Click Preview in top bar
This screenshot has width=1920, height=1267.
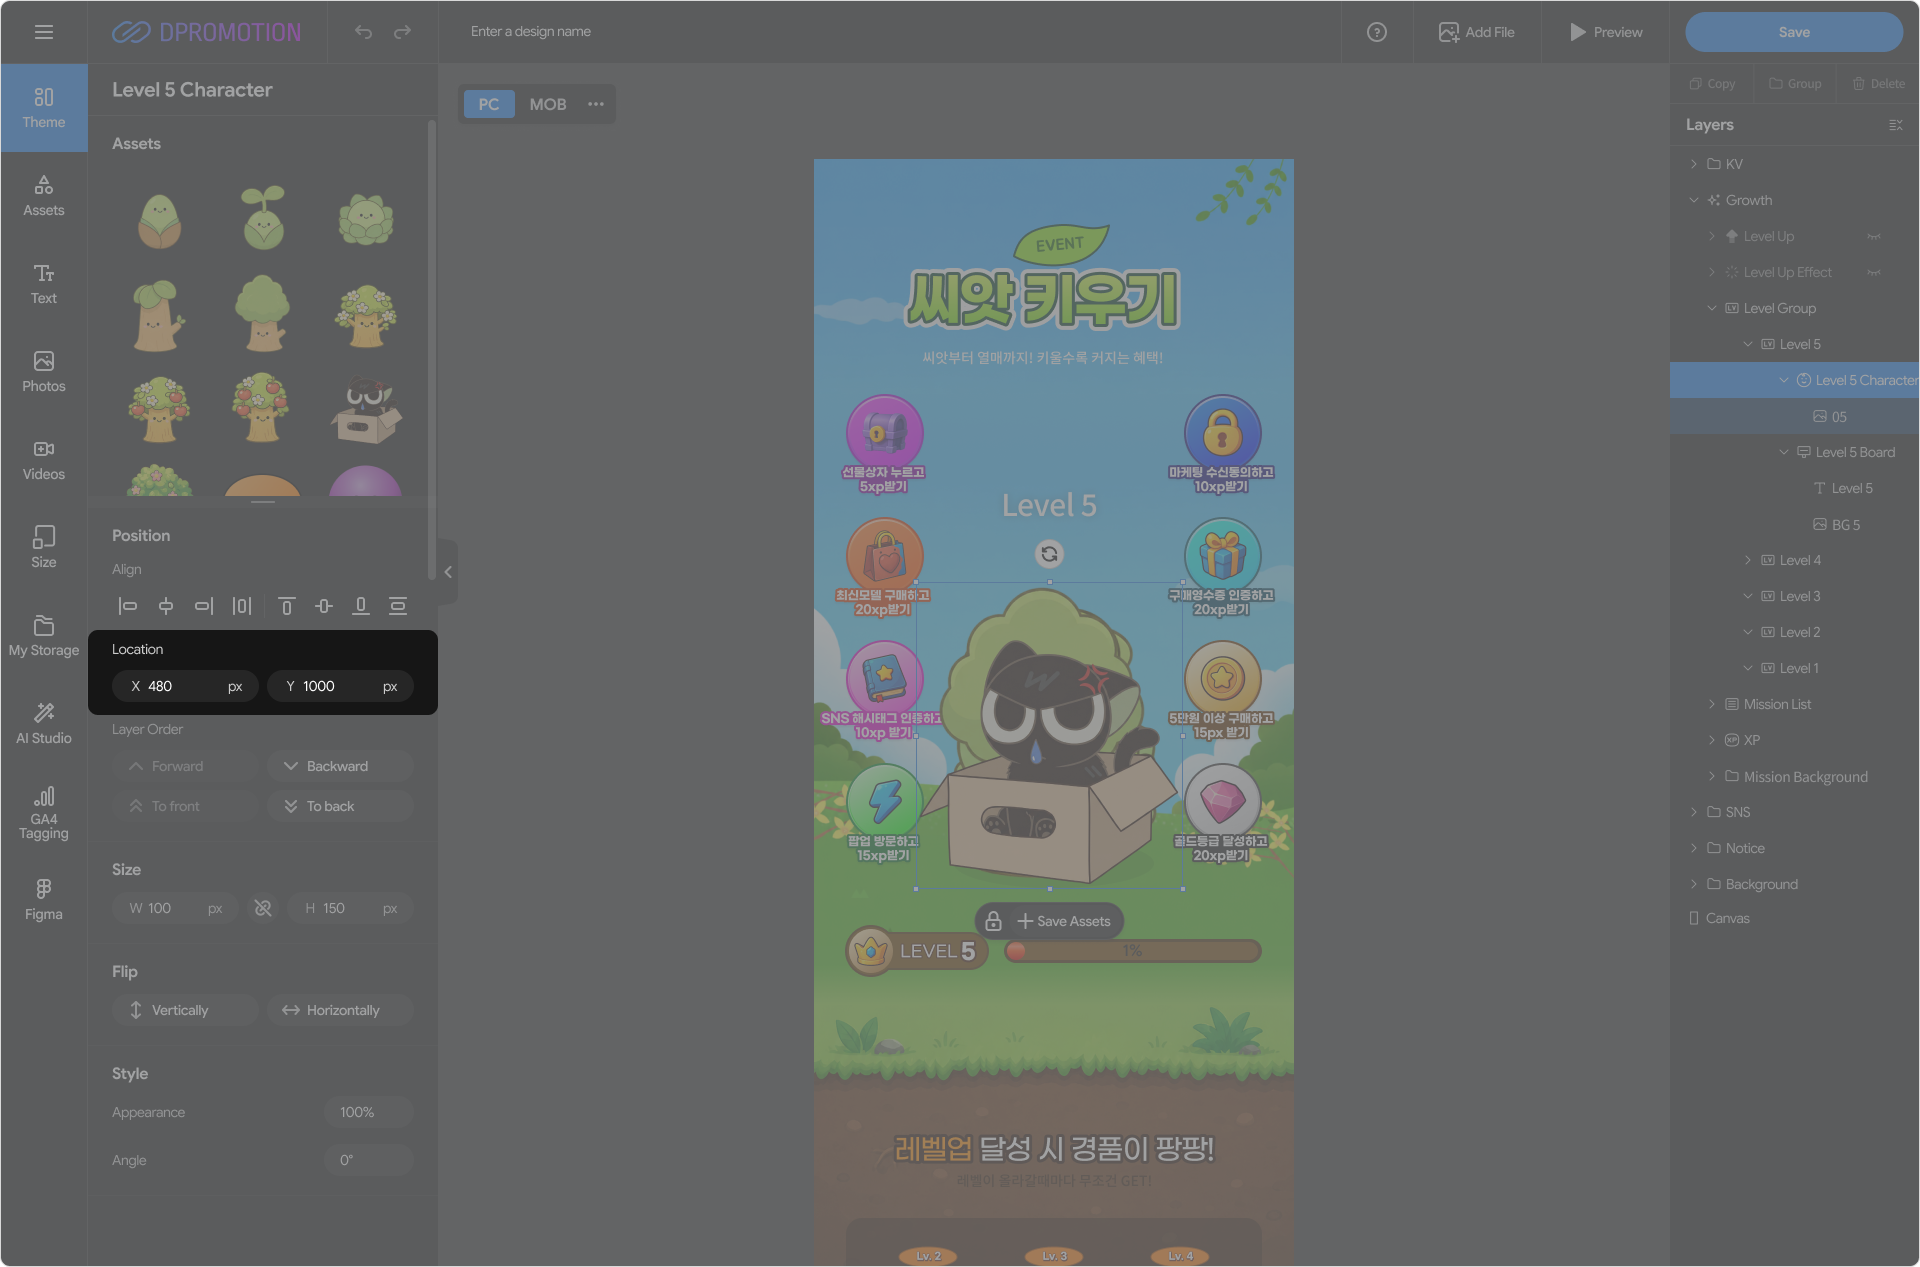pos(1606,32)
